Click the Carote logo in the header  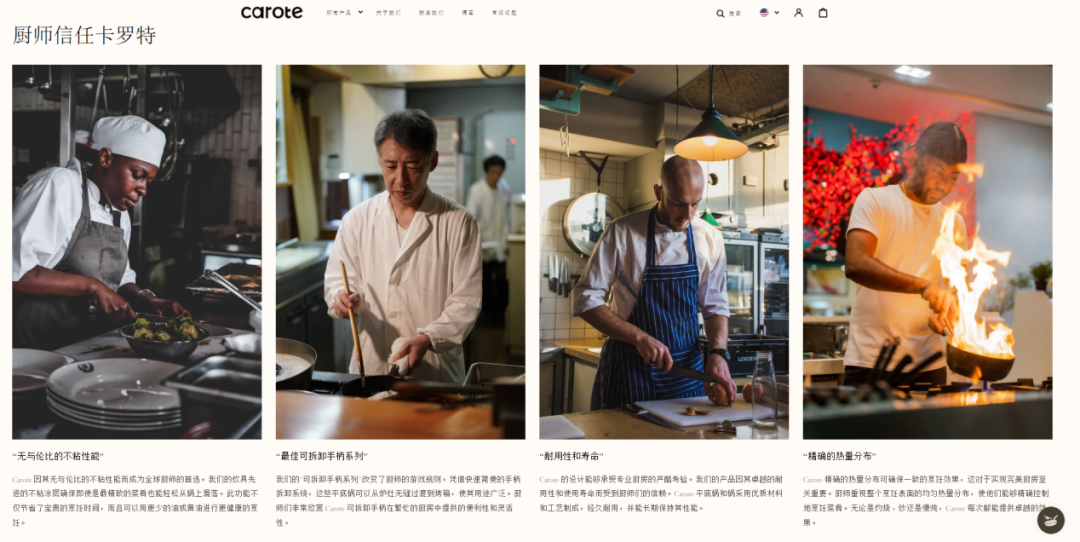pyautogui.click(x=271, y=12)
